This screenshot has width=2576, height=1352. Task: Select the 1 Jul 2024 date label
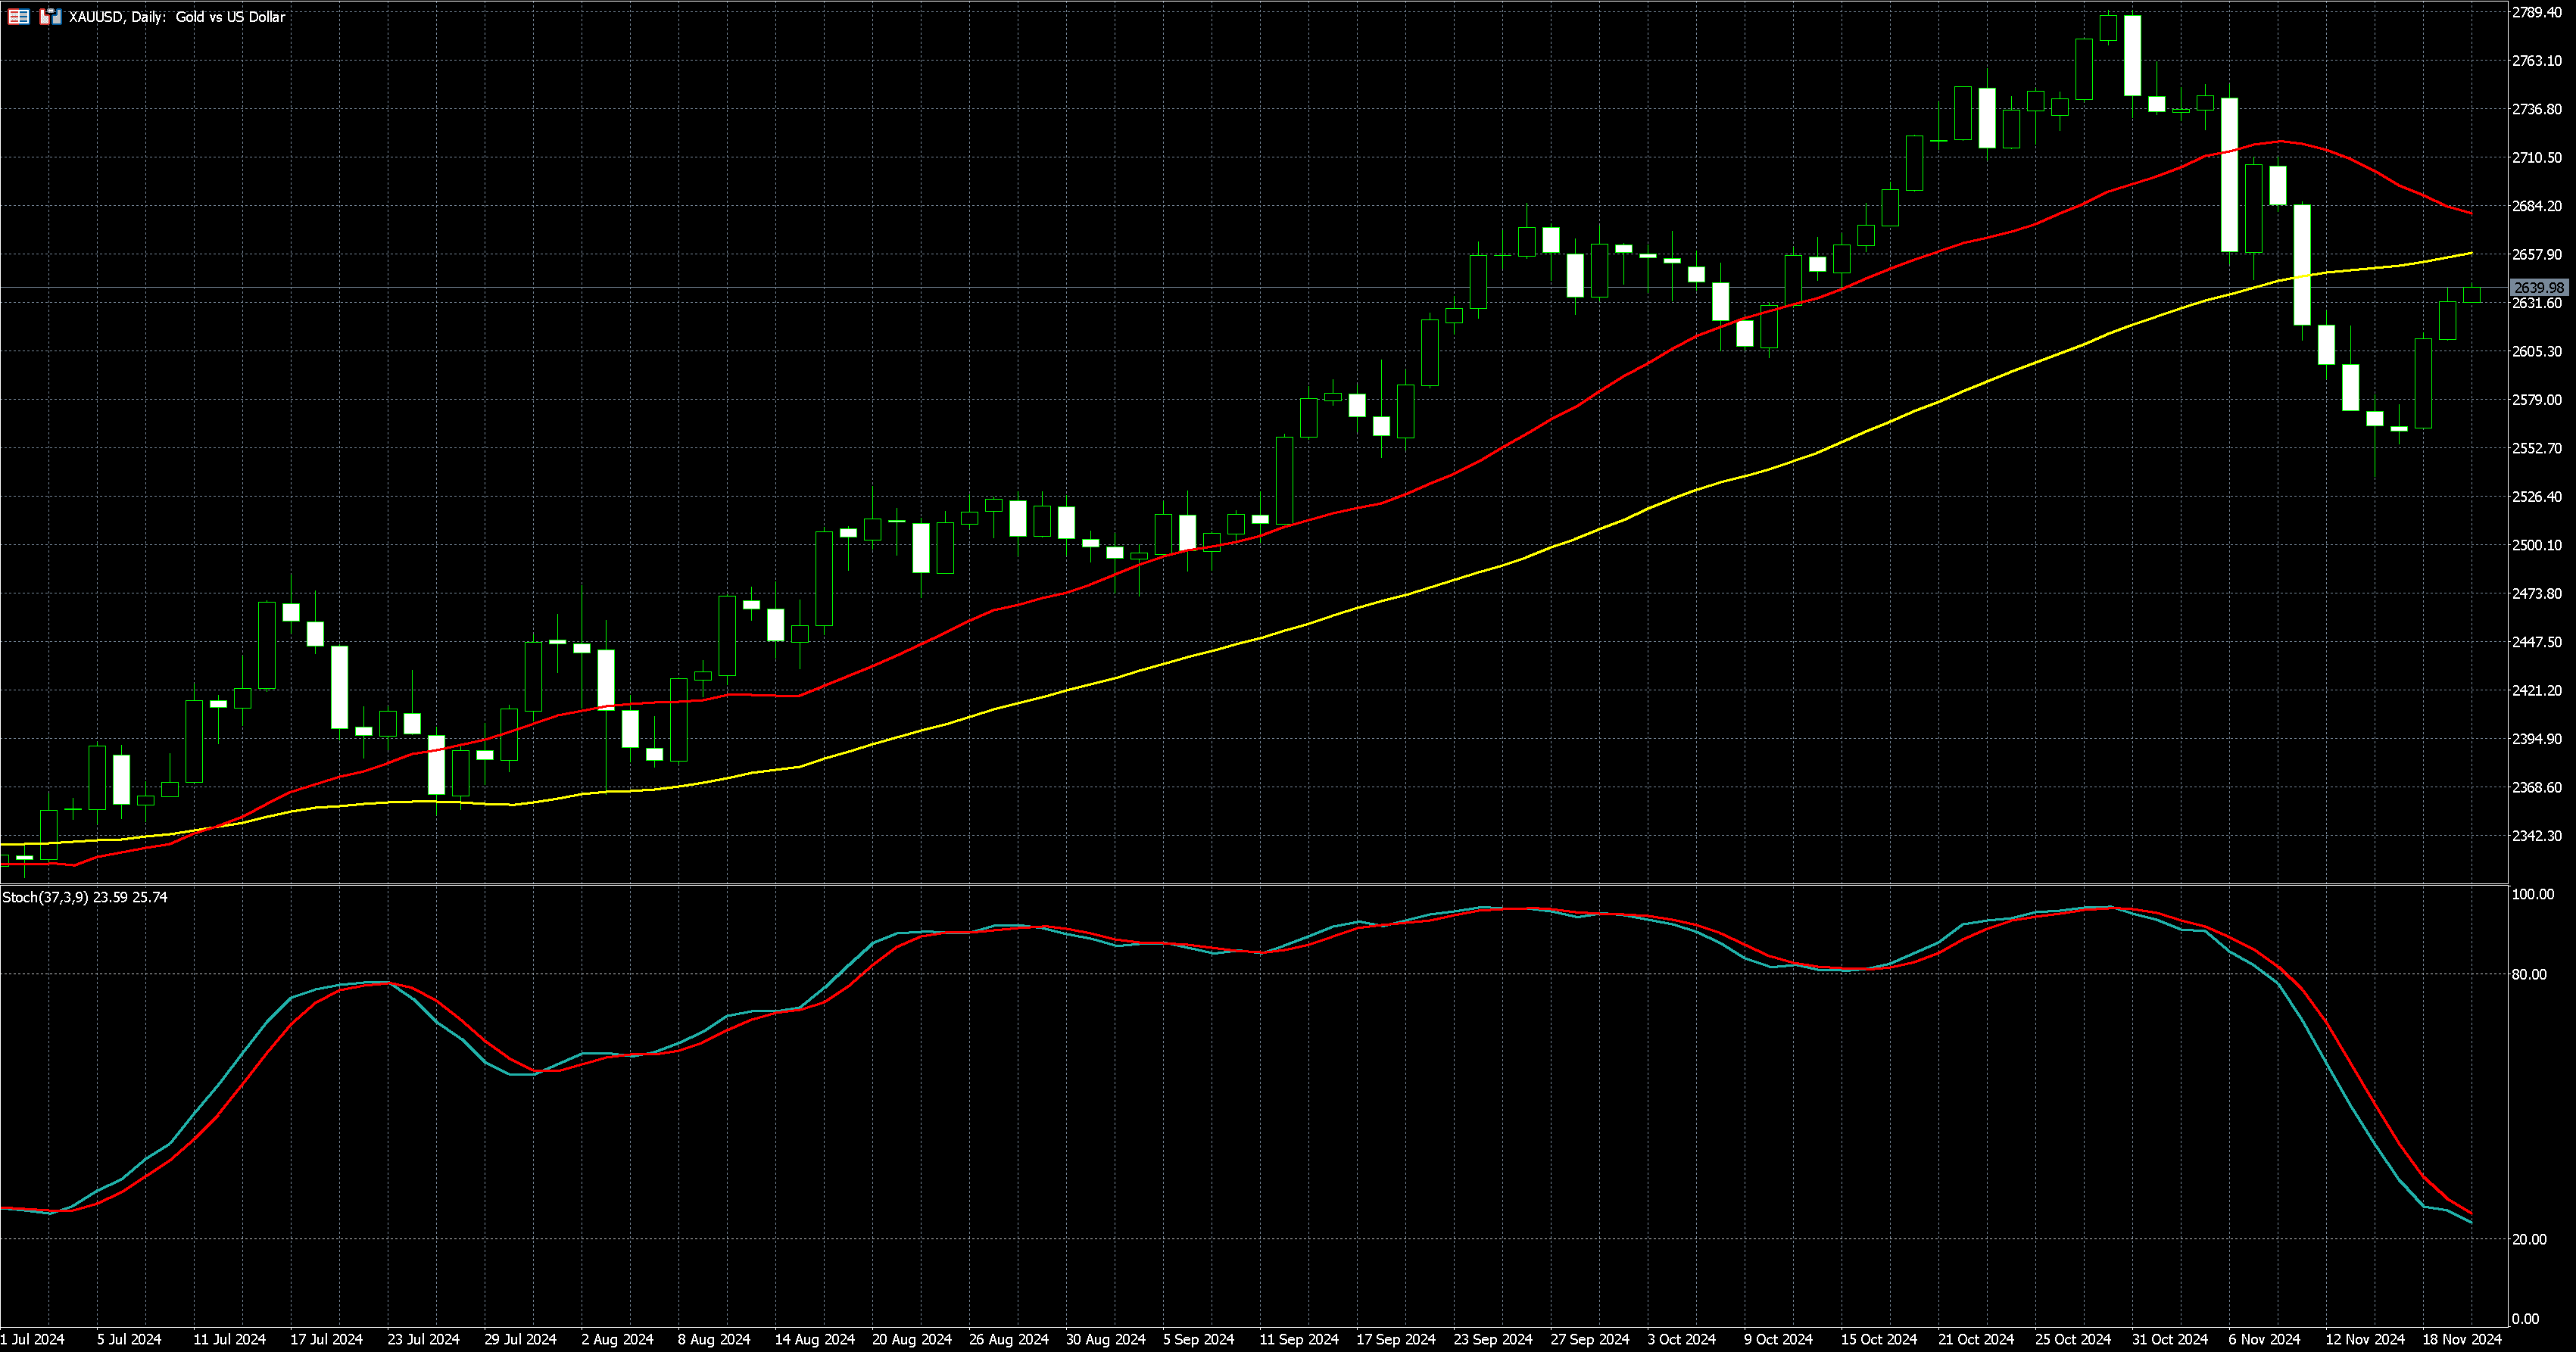pyautogui.click(x=33, y=1339)
